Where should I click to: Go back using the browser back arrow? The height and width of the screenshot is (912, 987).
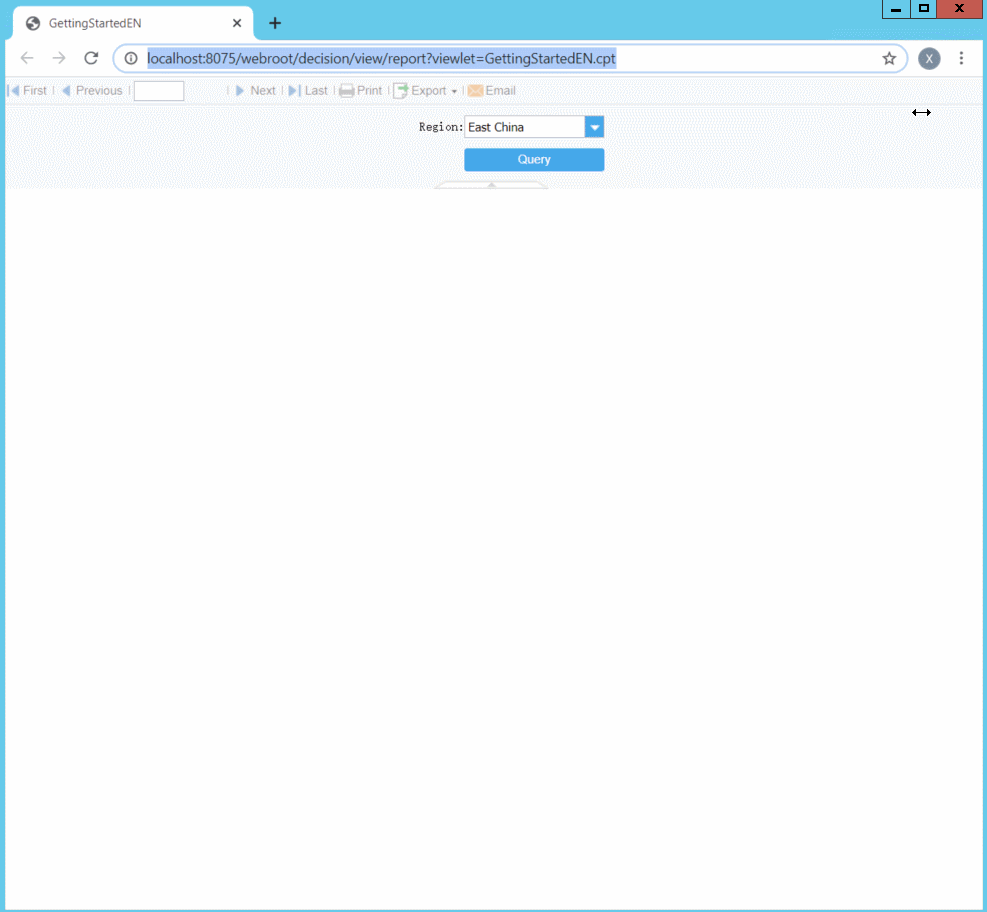pyautogui.click(x=26, y=58)
